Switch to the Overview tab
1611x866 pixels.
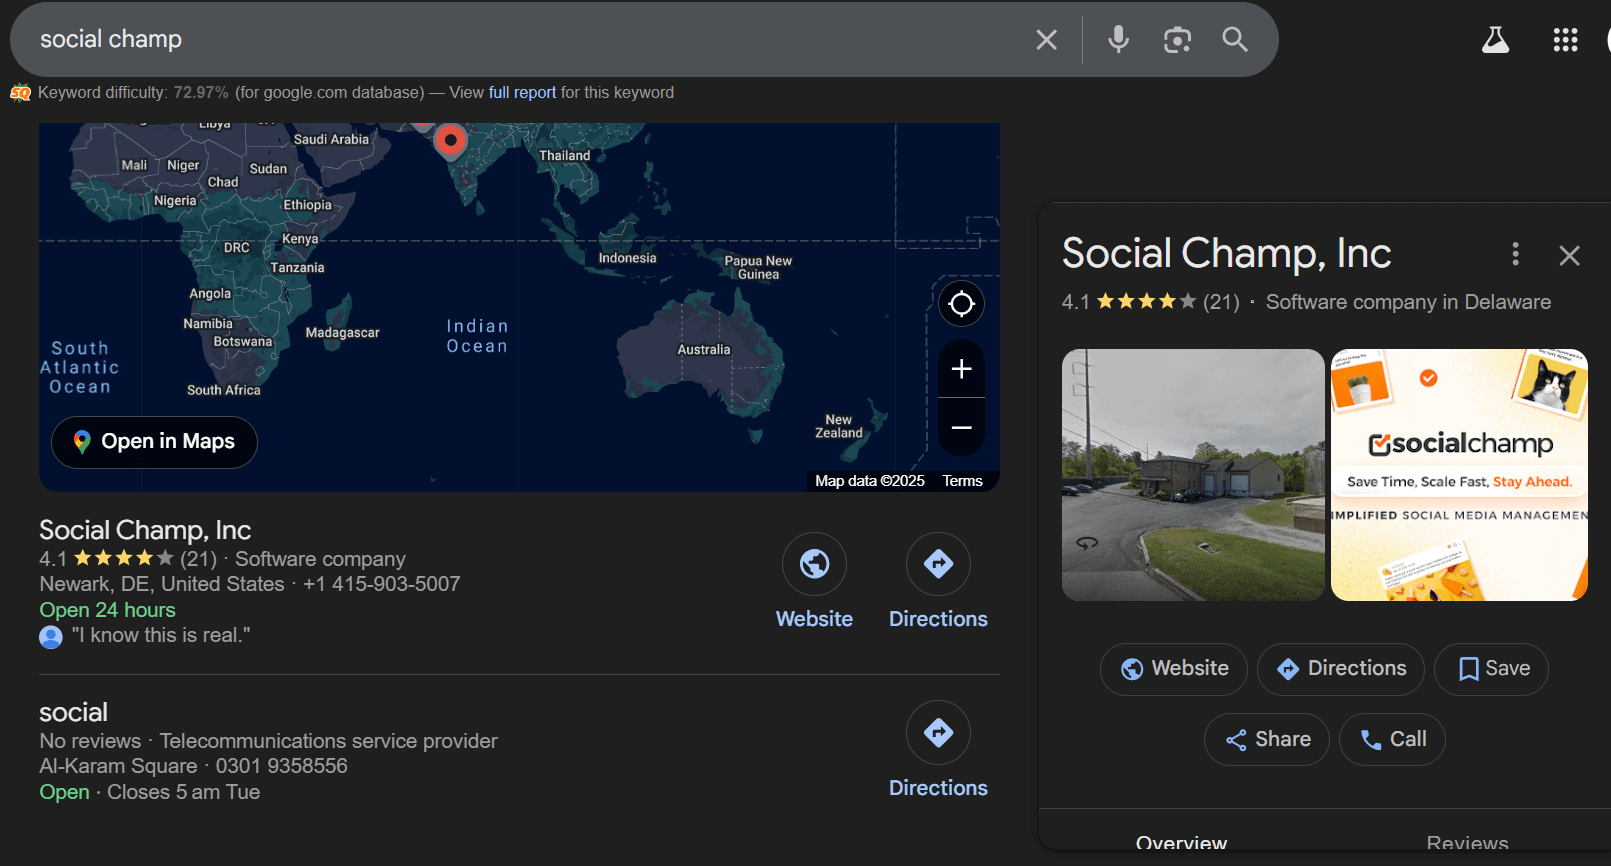point(1181,843)
